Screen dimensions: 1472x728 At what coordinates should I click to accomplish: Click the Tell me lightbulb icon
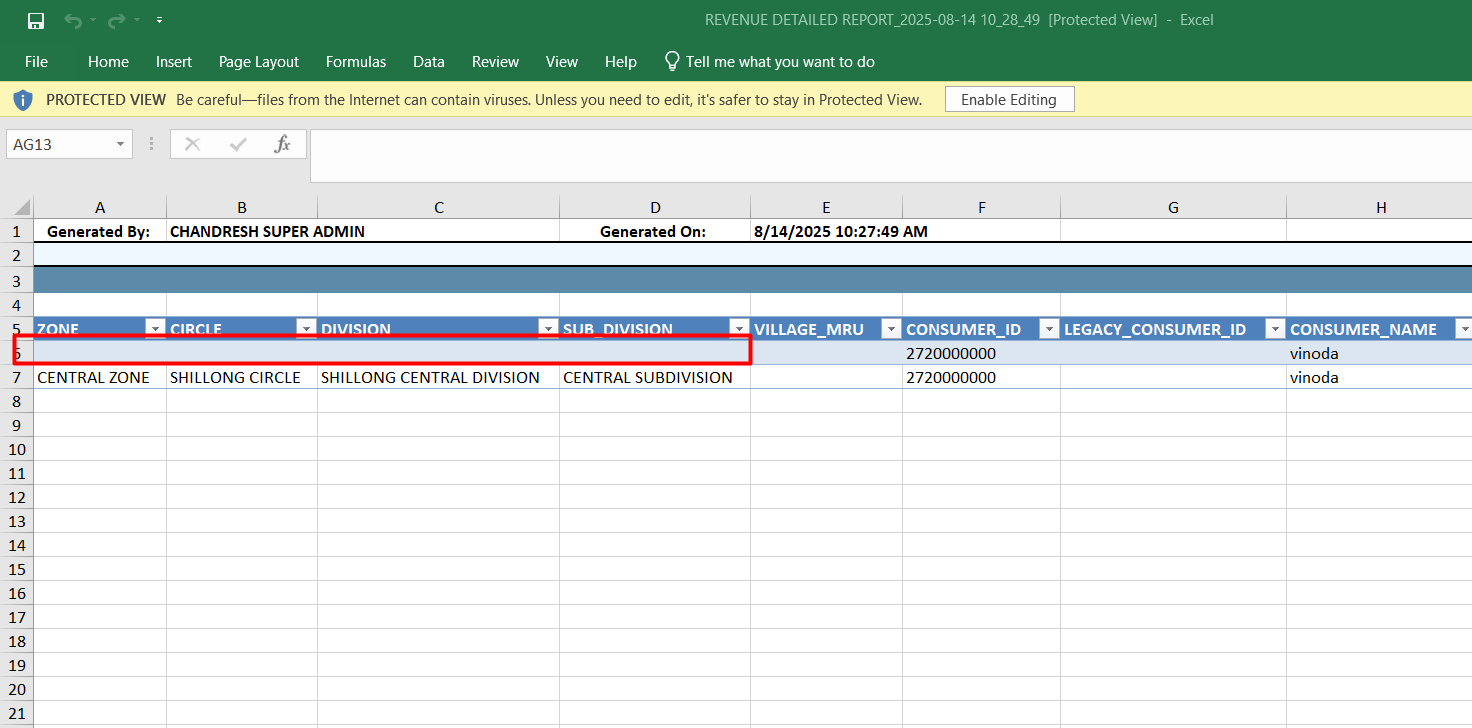pos(672,61)
